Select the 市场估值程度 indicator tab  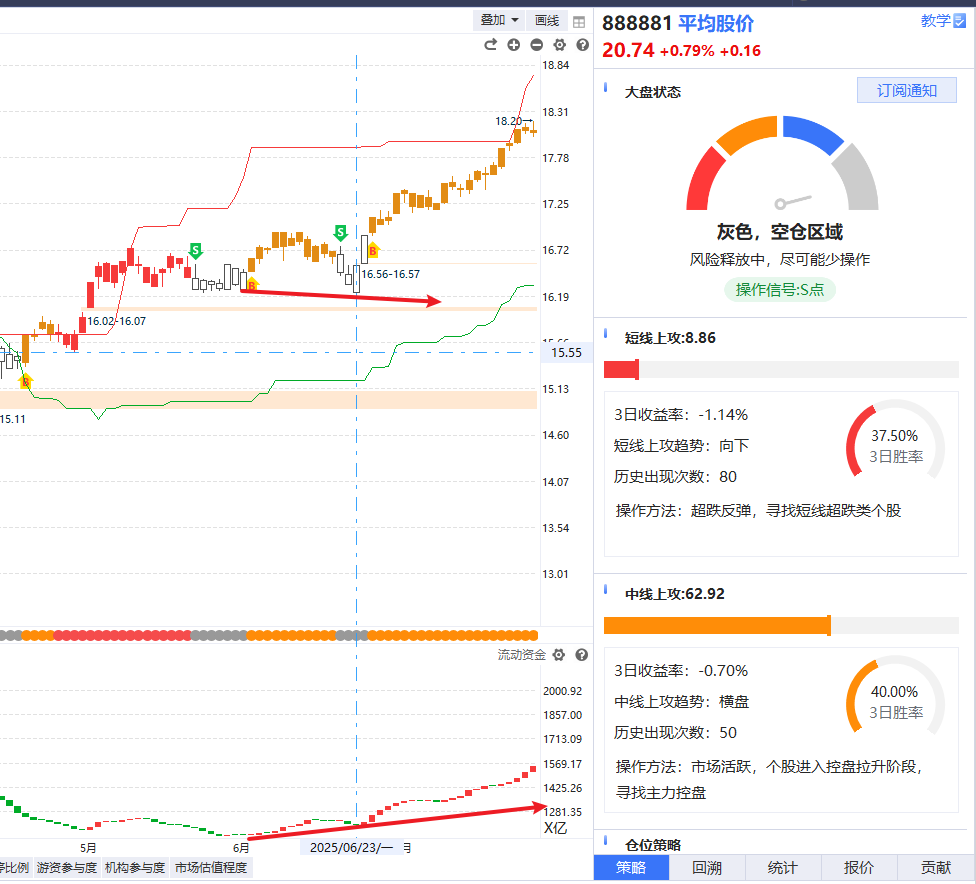click(x=211, y=867)
